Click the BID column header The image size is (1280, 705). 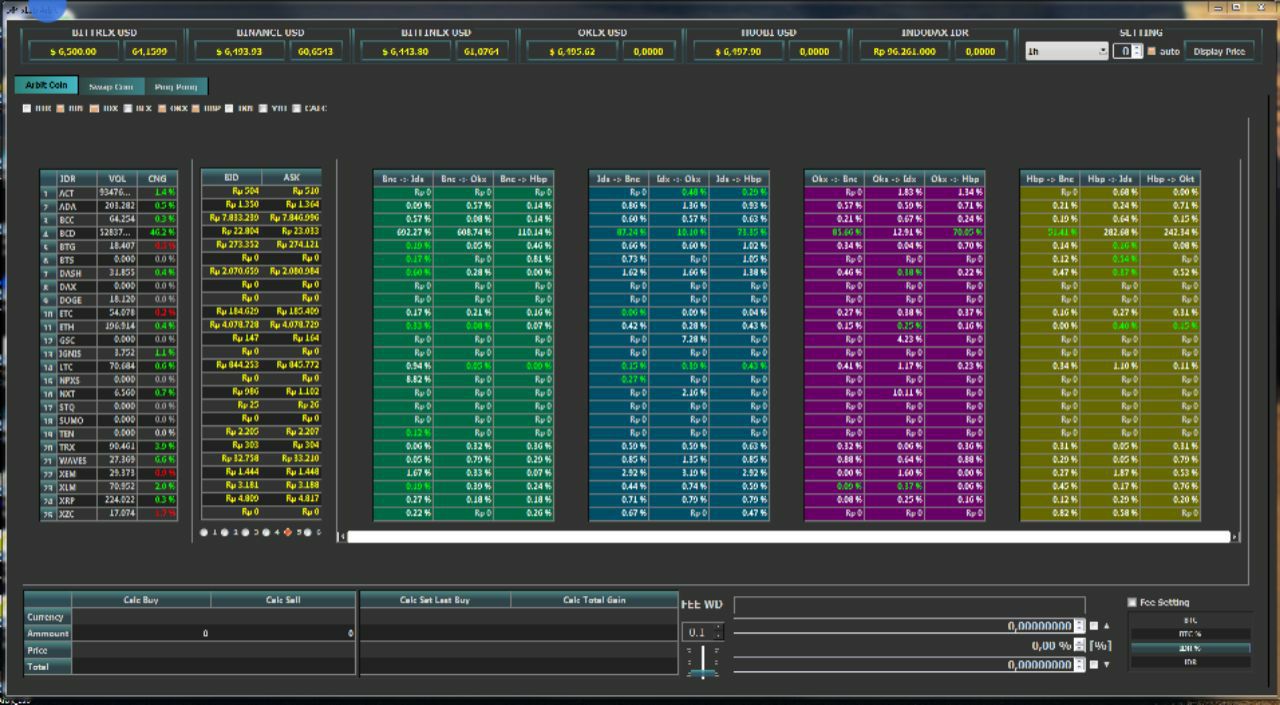(x=231, y=177)
